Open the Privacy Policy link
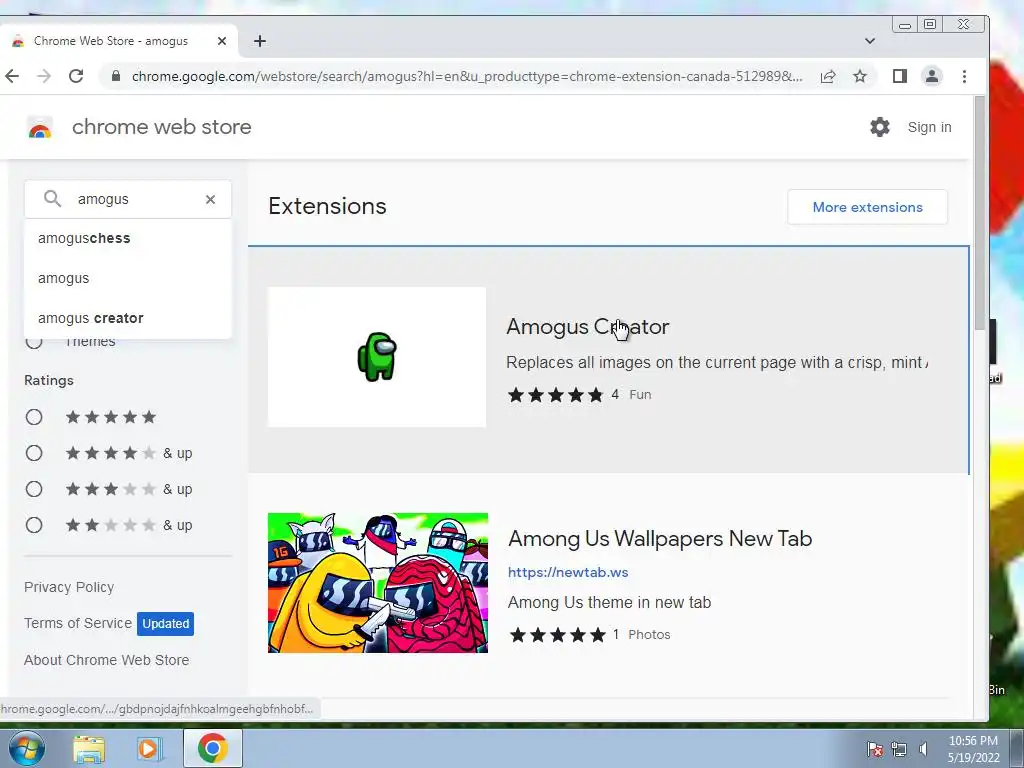Image resolution: width=1024 pixels, height=768 pixels. click(69, 587)
